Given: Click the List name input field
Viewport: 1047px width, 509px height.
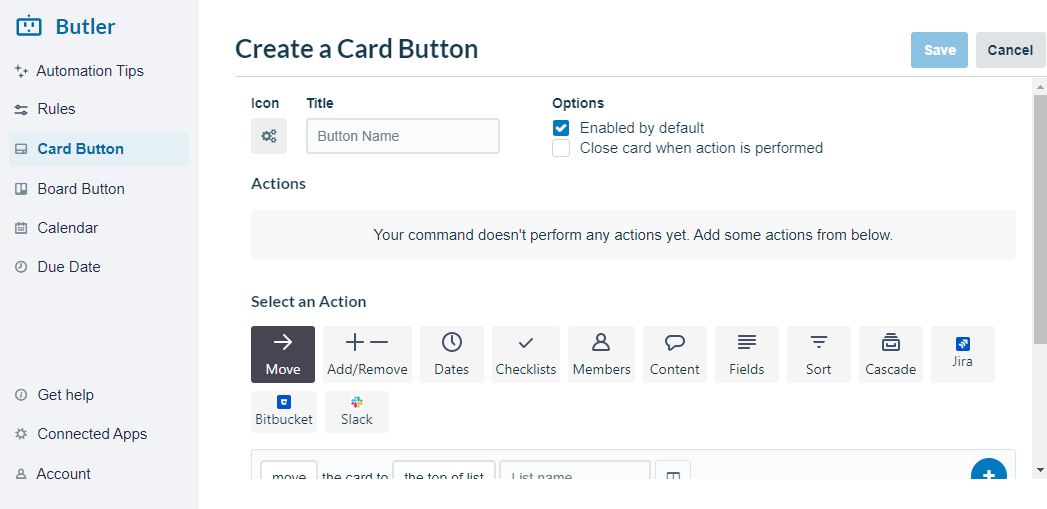Looking at the screenshot, I should [575, 472].
